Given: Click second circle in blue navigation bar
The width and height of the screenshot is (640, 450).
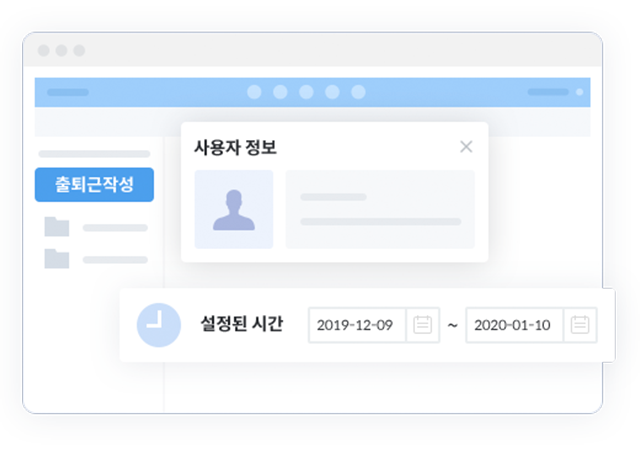Looking at the screenshot, I should pyautogui.click(x=280, y=92).
